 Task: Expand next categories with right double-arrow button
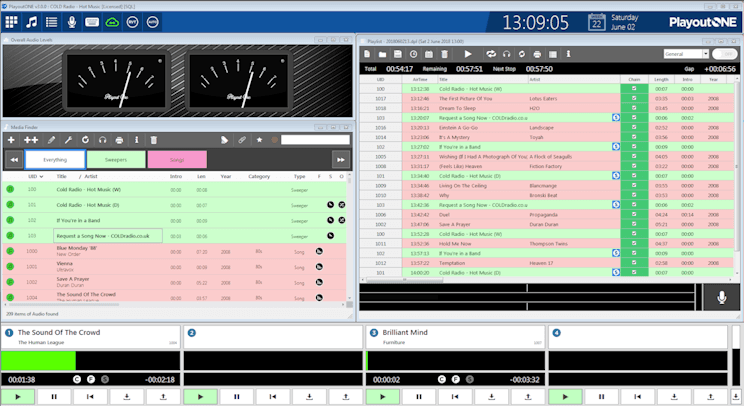[x=341, y=160]
